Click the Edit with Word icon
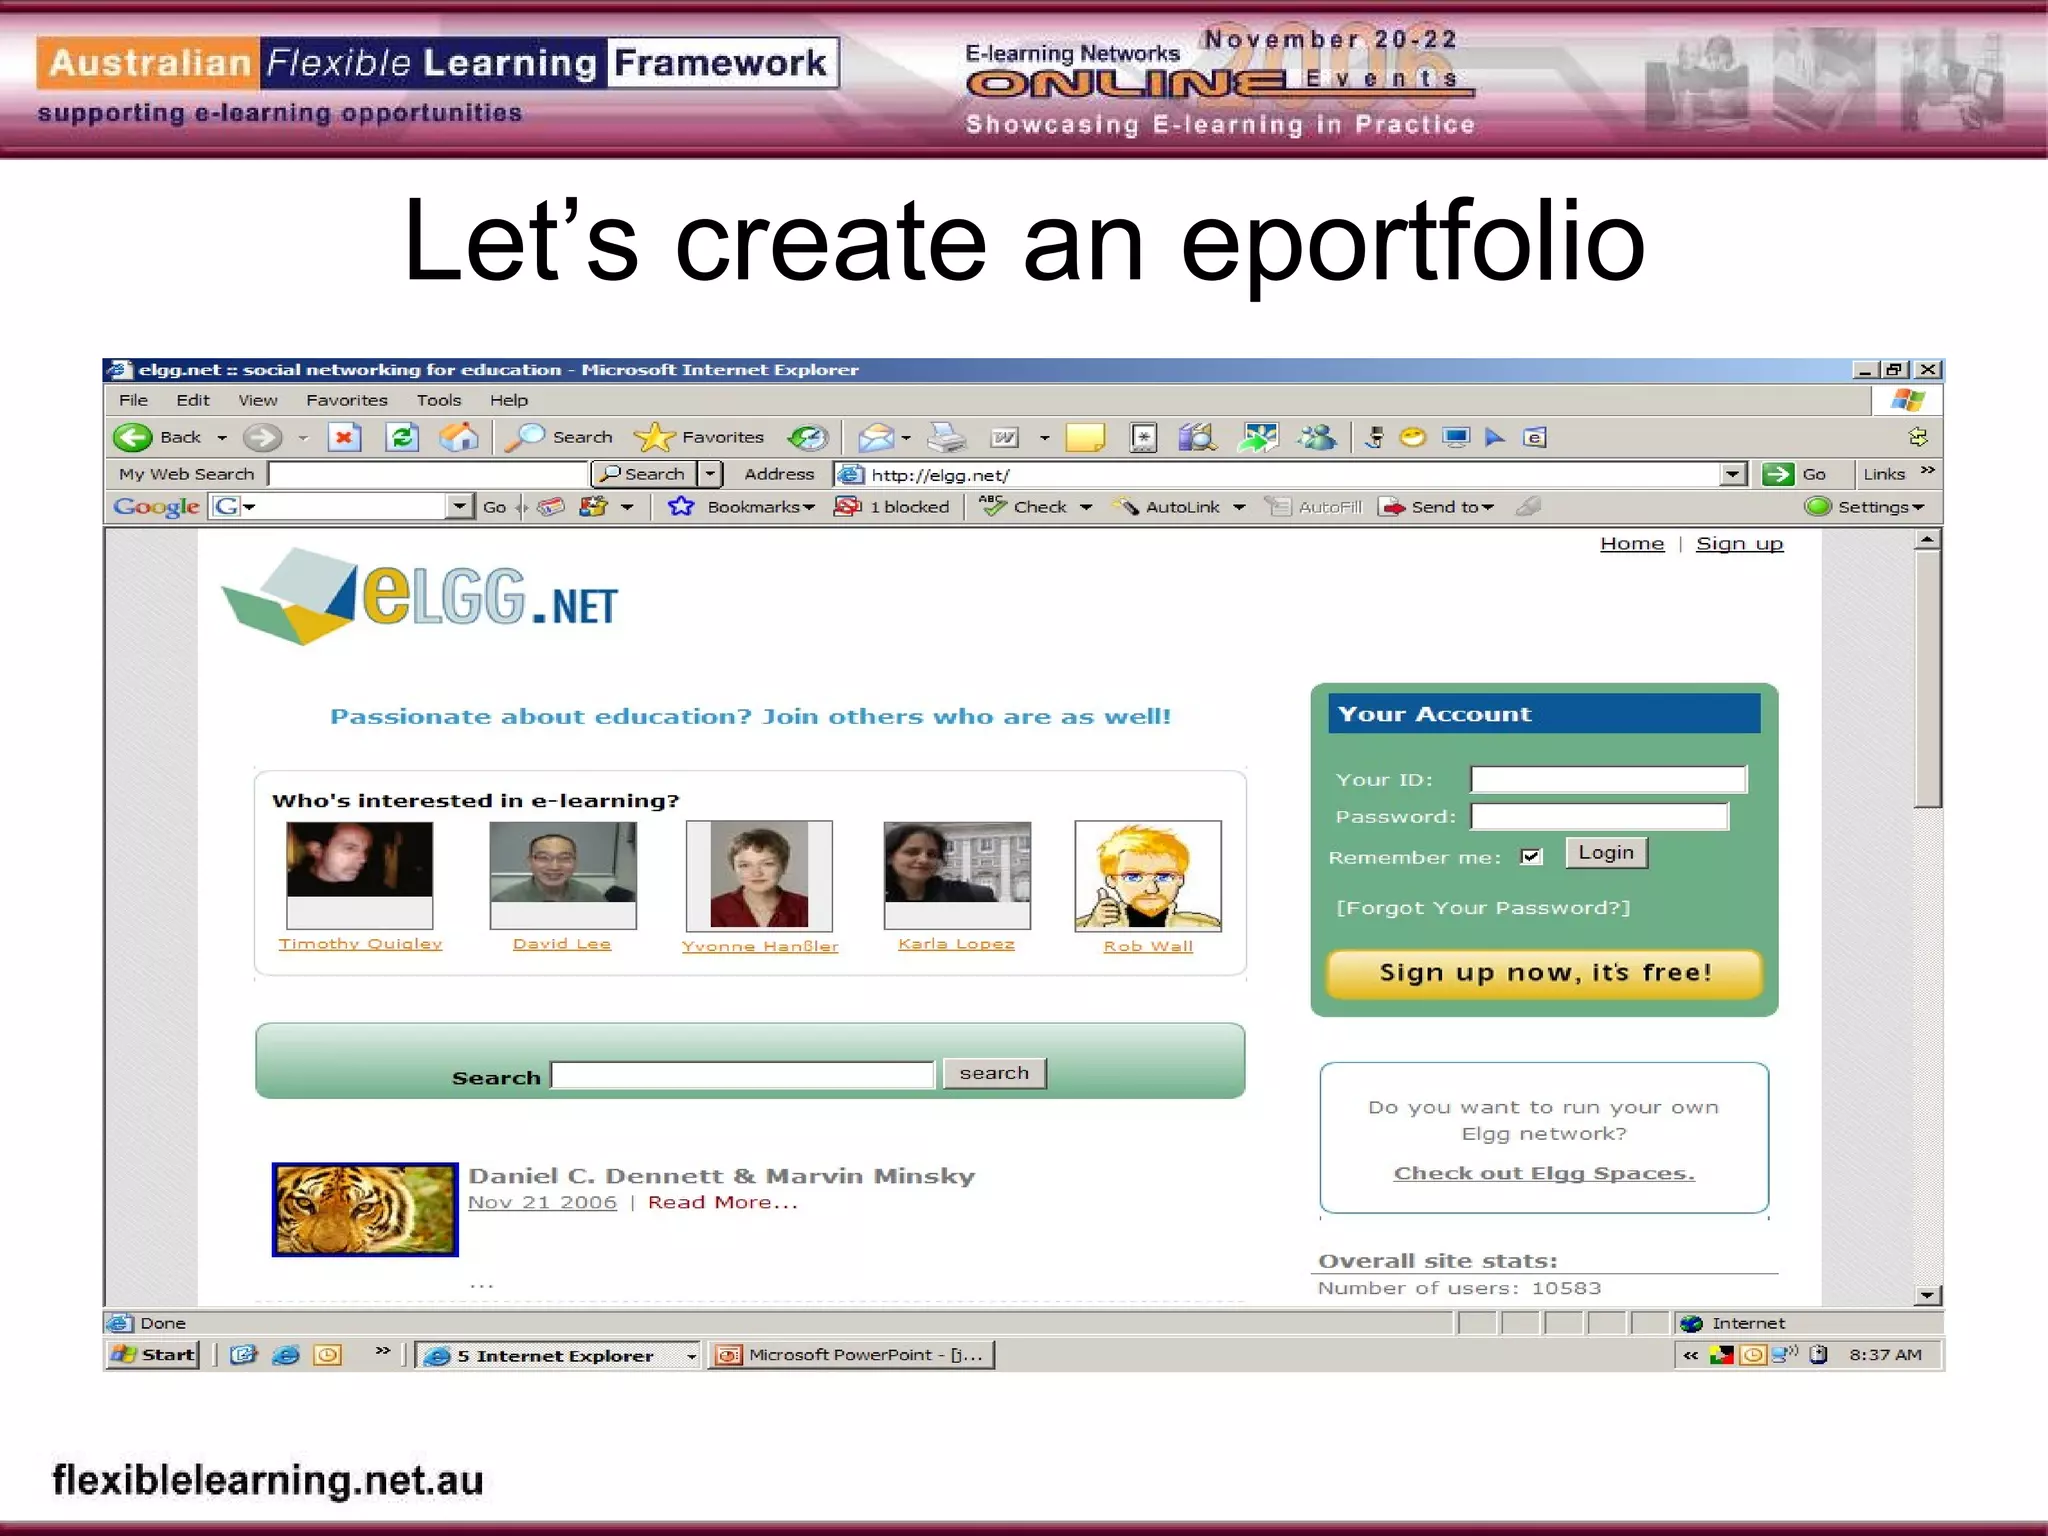The width and height of the screenshot is (2048, 1536). [x=1004, y=437]
